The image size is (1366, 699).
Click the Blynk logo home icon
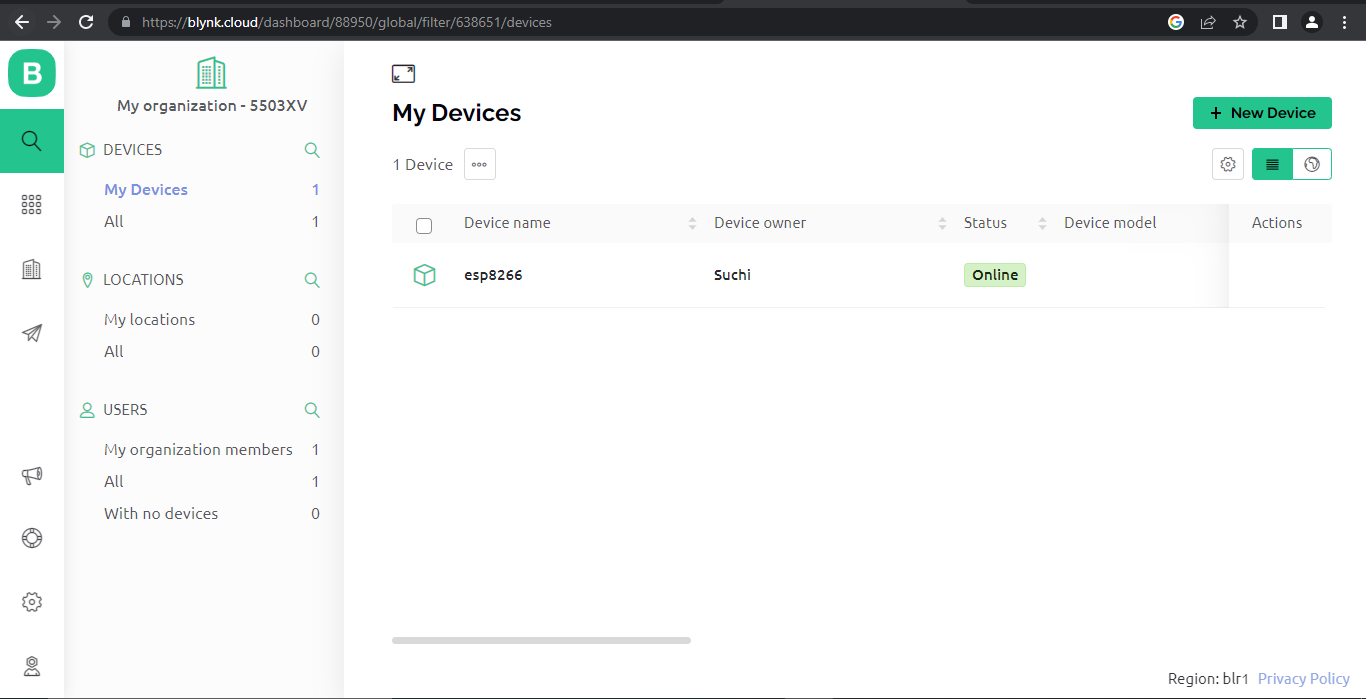click(x=32, y=73)
